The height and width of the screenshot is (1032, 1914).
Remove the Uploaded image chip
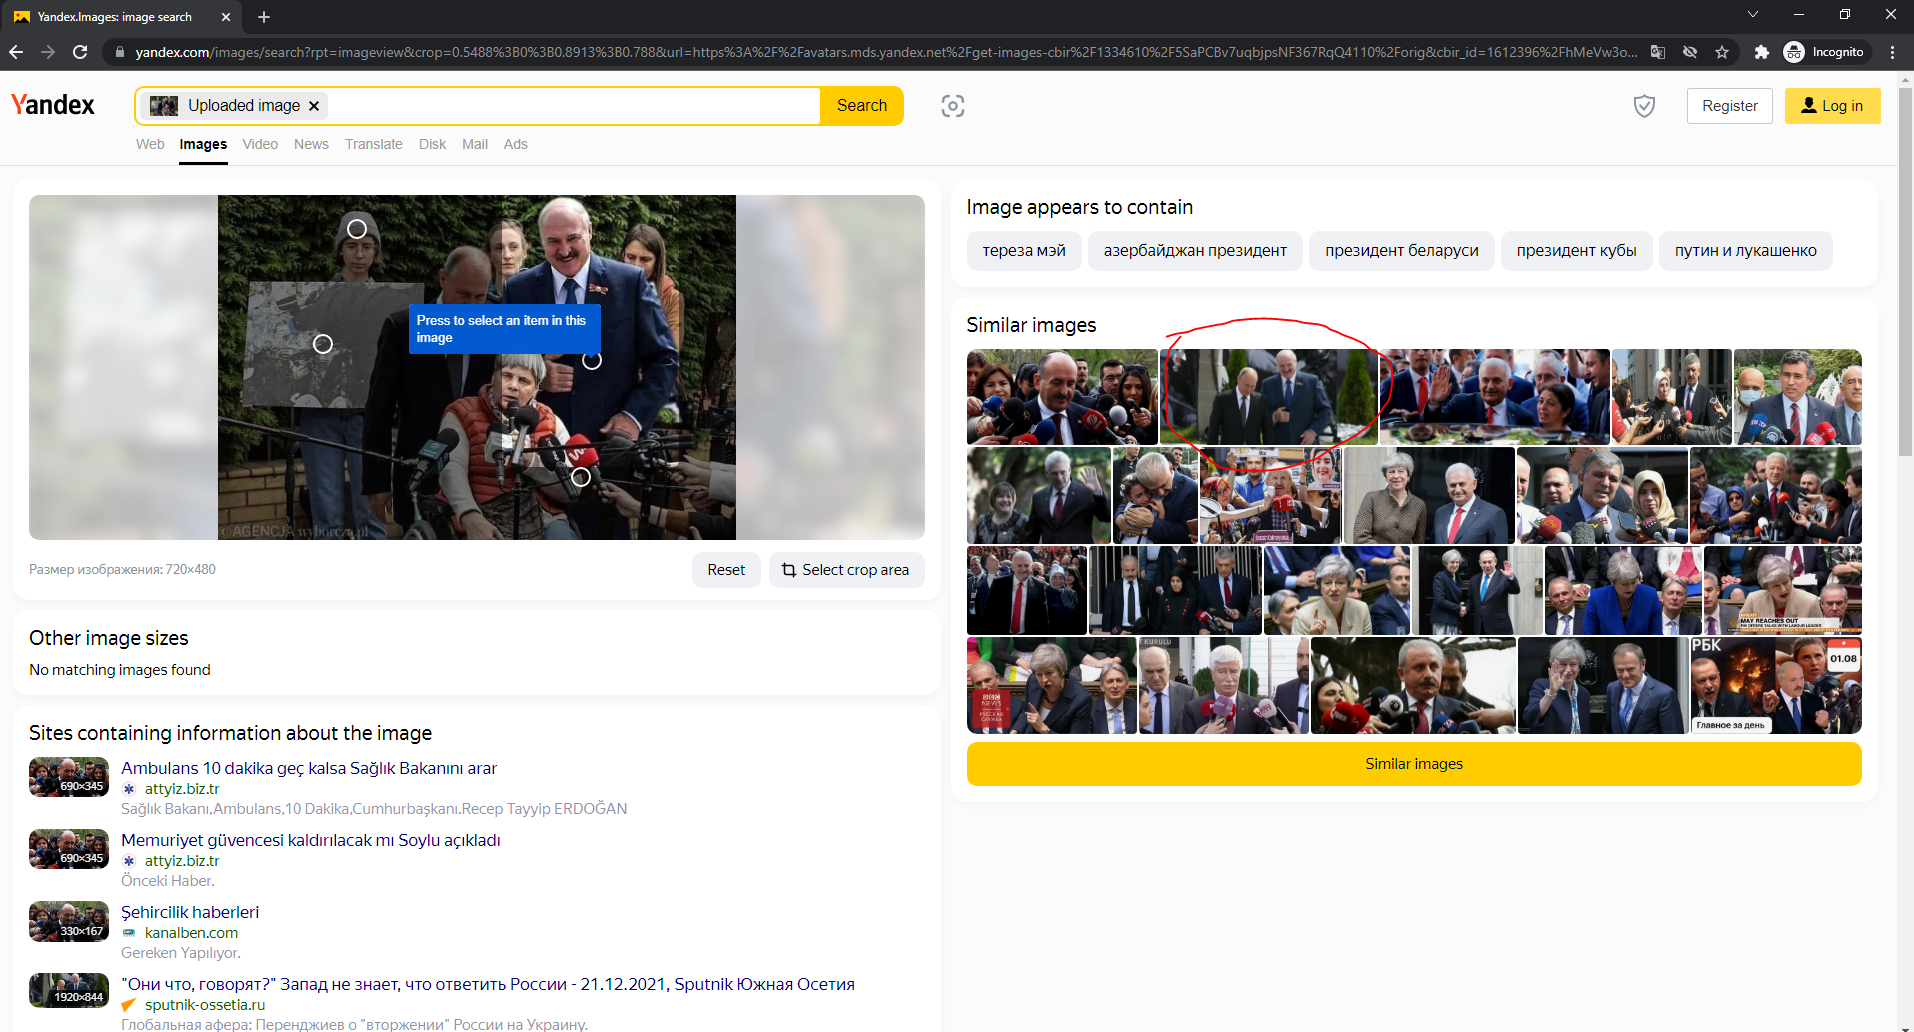[314, 106]
